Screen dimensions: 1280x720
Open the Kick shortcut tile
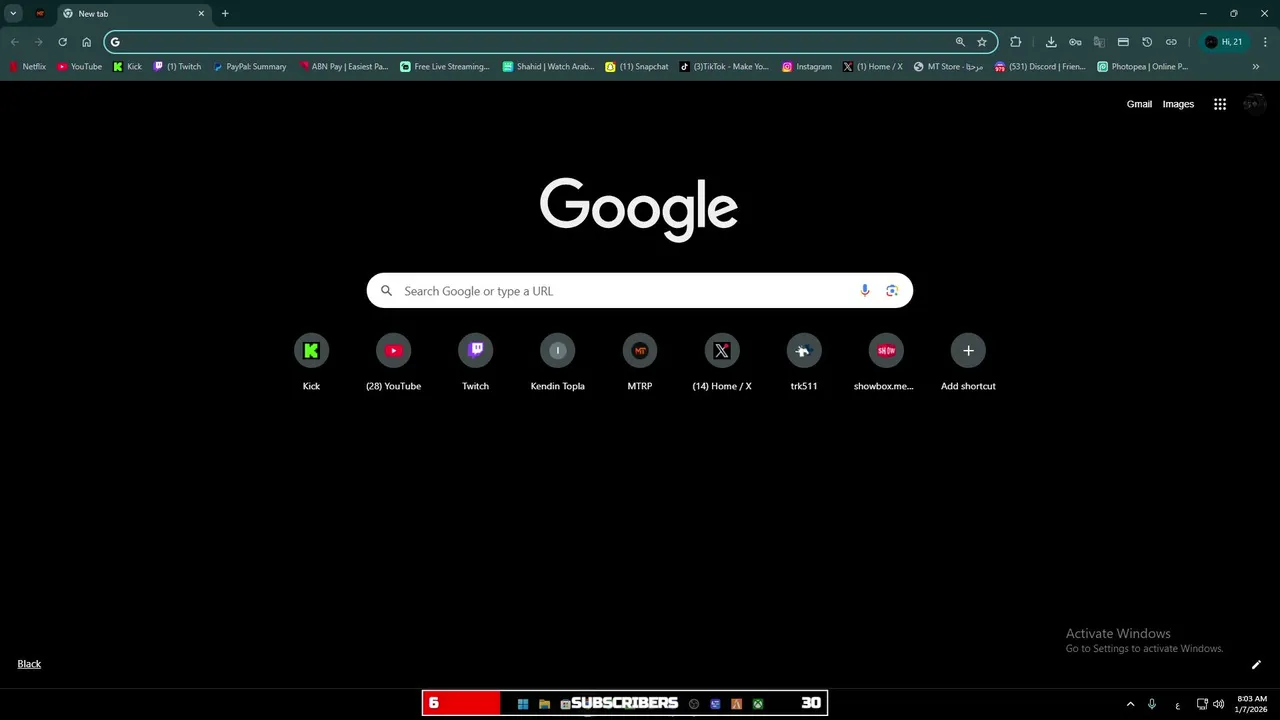coord(311,363)
